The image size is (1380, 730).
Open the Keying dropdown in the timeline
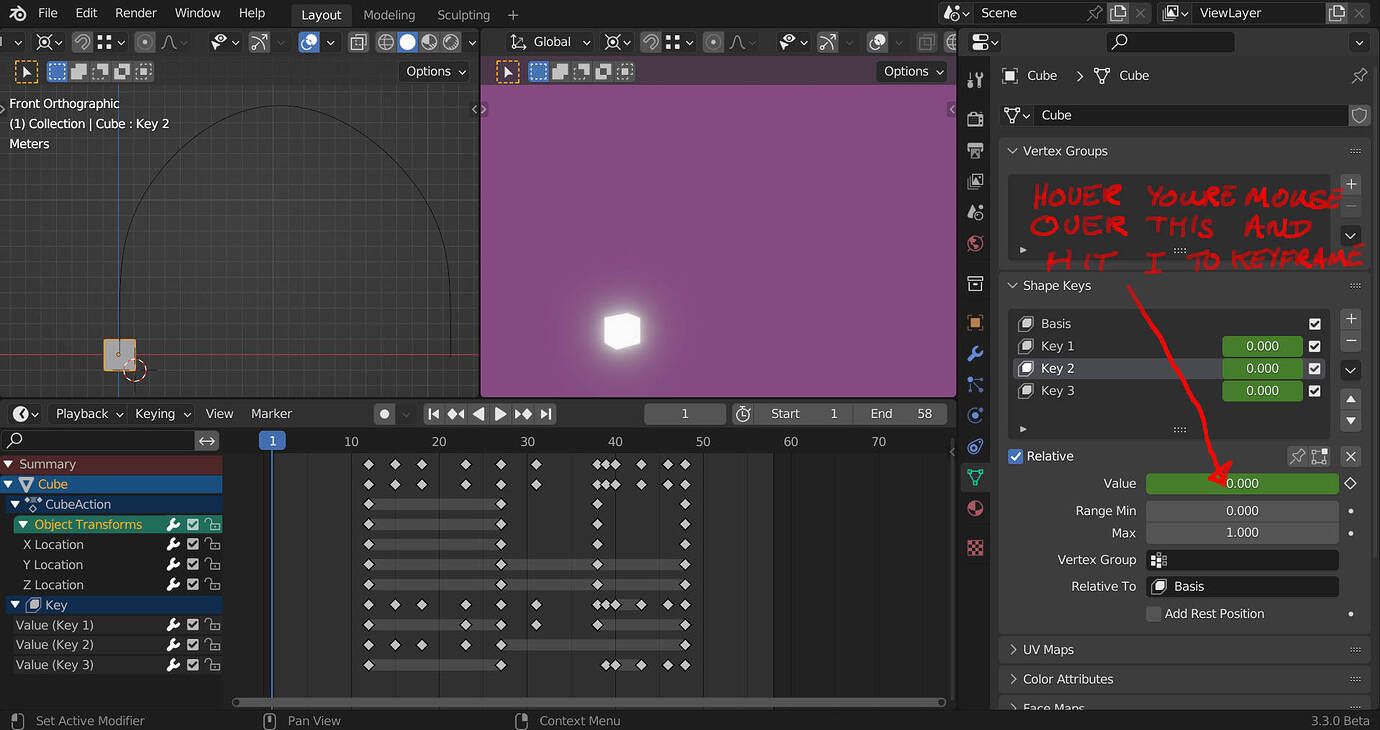[161, 414]
